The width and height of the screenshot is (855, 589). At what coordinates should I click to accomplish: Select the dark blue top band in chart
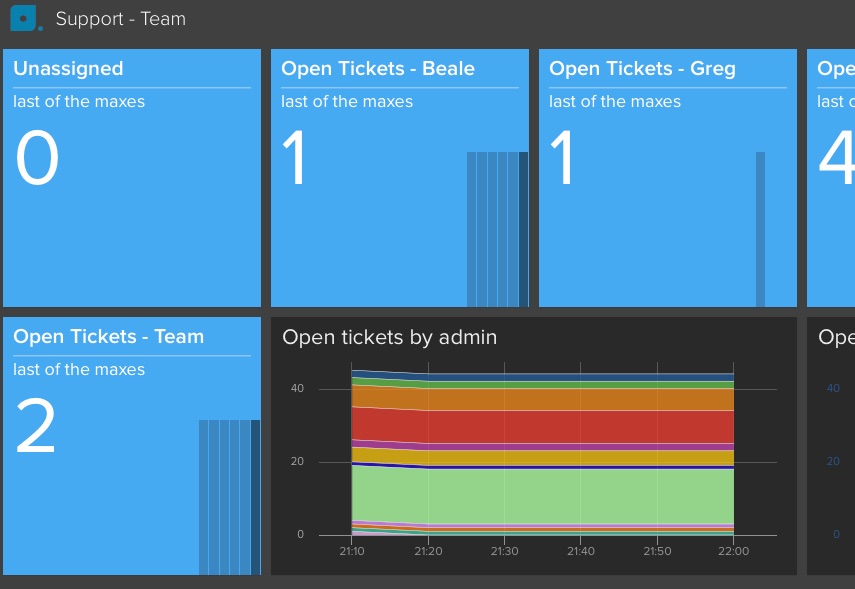[x=543, y=377]
